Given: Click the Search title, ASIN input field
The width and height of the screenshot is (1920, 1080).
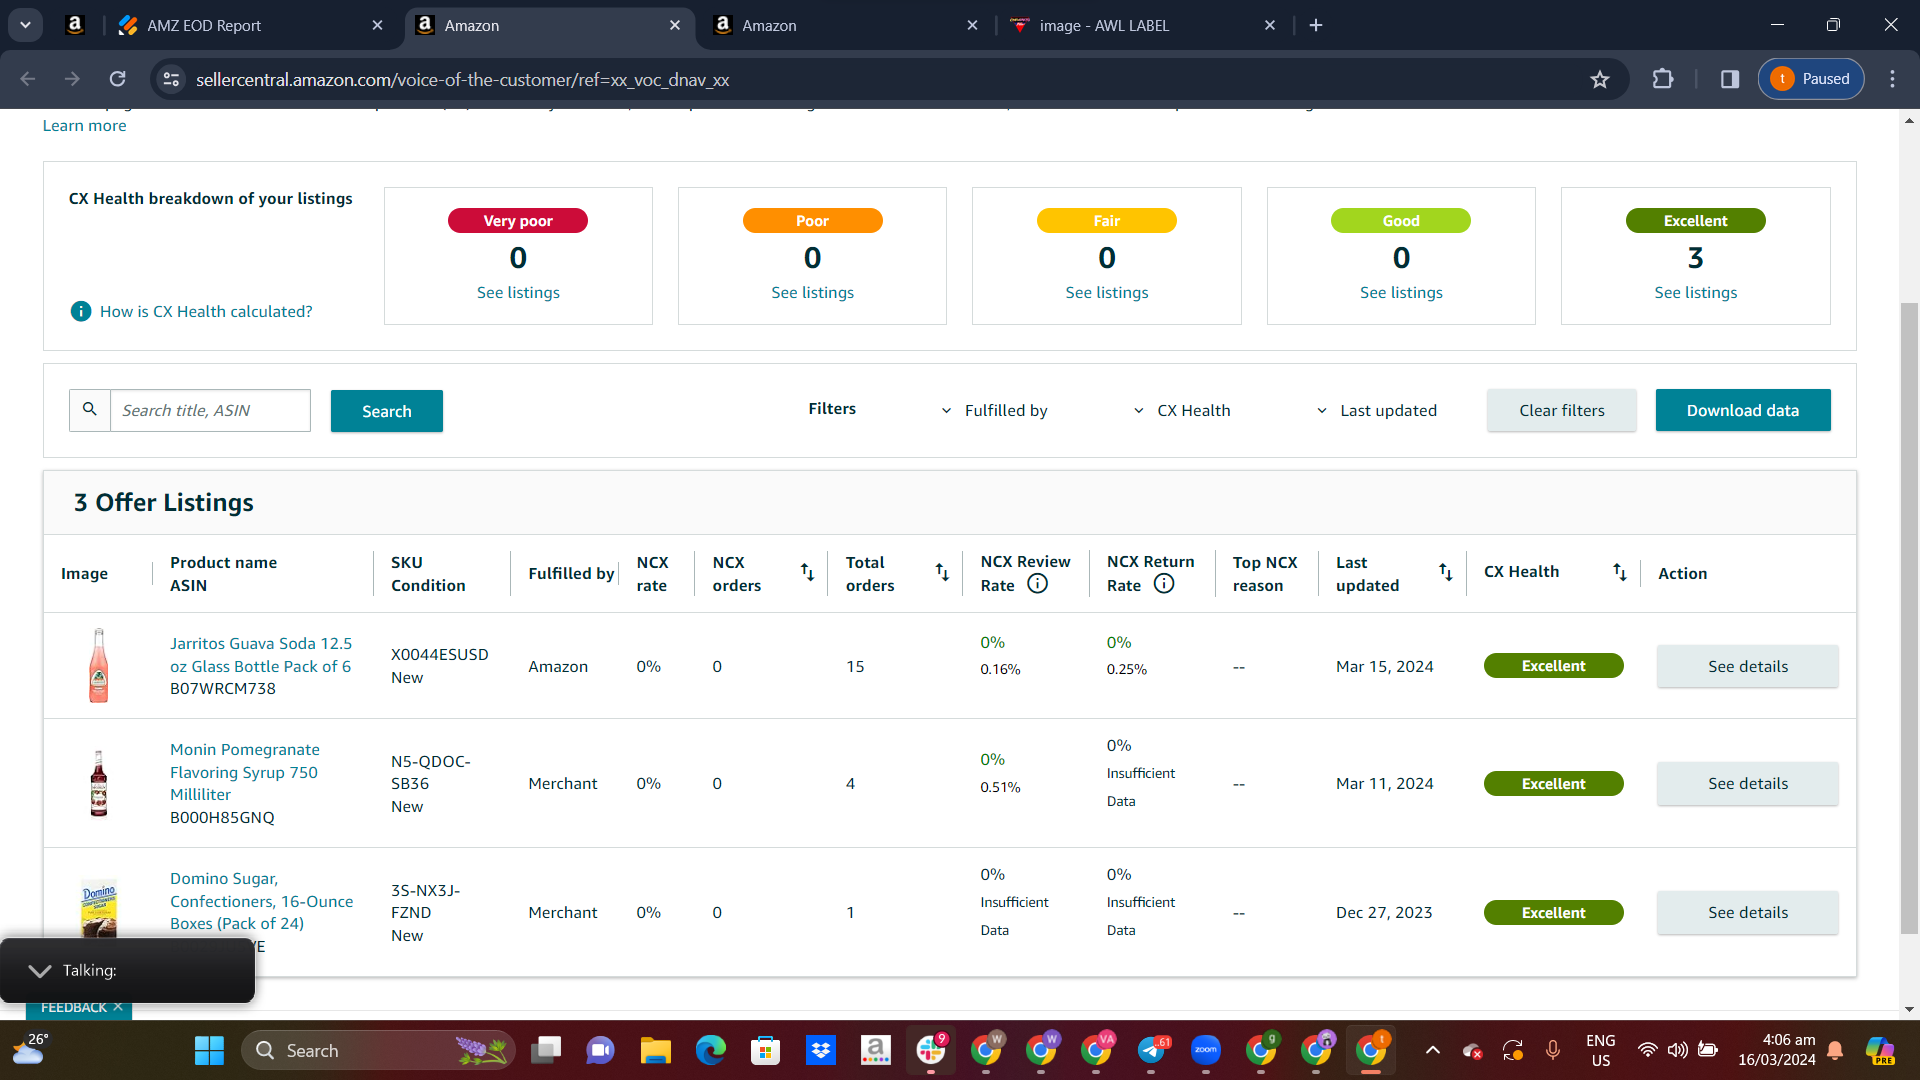Looking at the screenshot, I should point(210,411).
